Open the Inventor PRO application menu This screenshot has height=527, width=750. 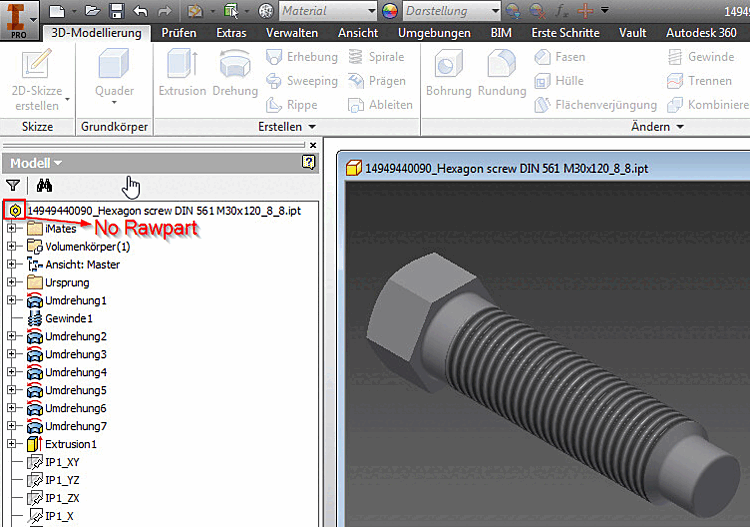[x=18, y=19]
